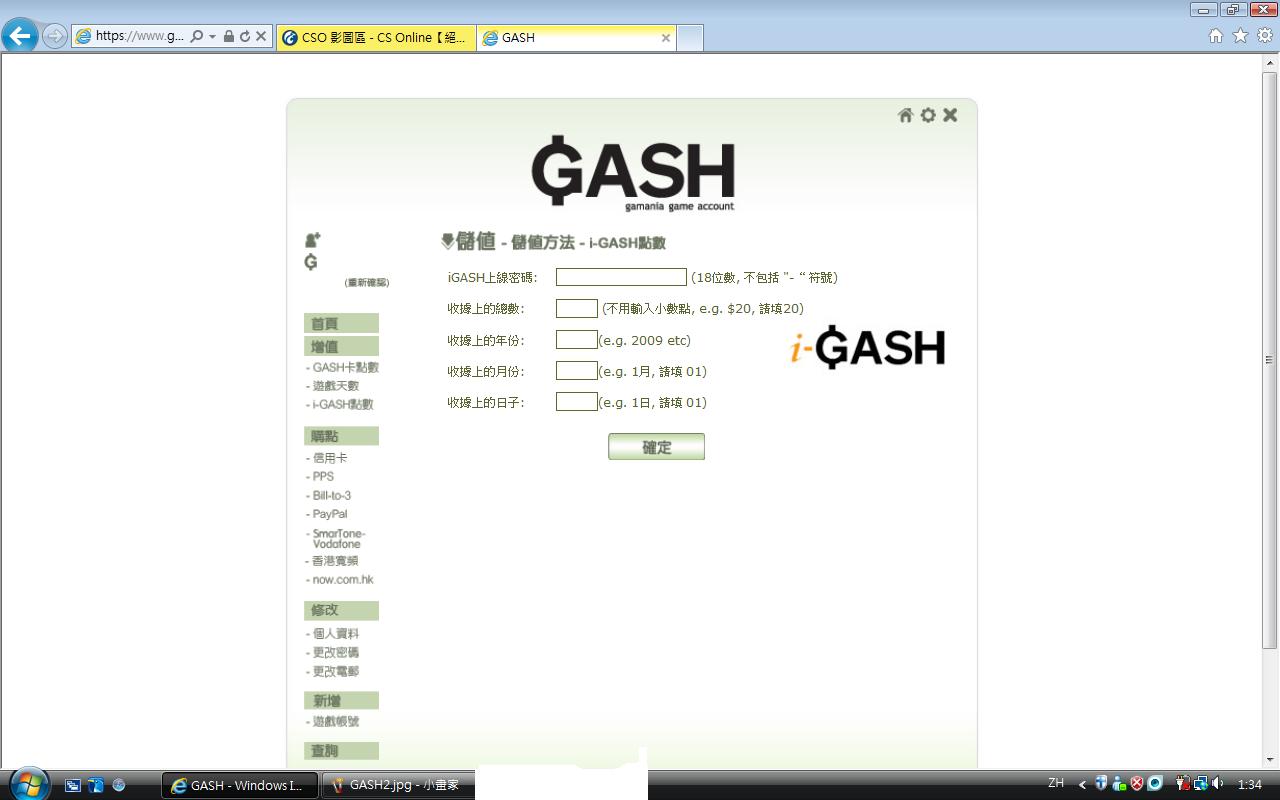The image size is (1280, 800).
Task: Focus the 收據上的日子 input field
Action: (x=577, y=402)
